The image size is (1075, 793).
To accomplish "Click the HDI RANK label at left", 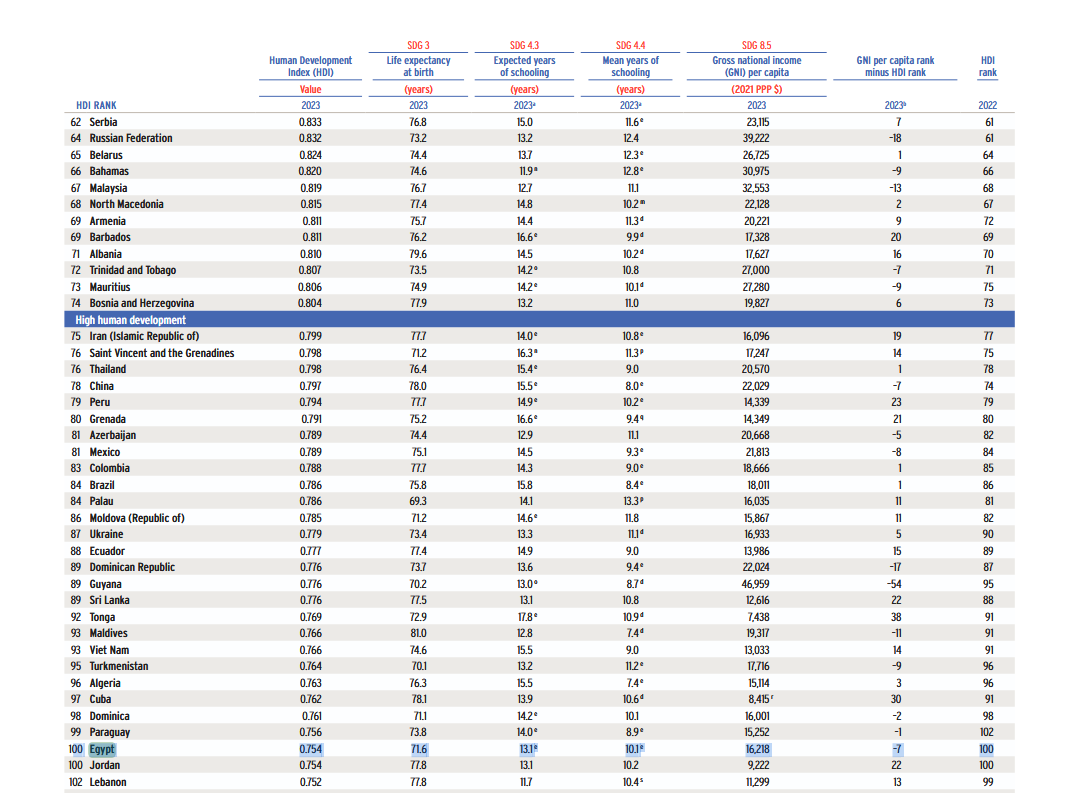I will [x=96, y=105].
